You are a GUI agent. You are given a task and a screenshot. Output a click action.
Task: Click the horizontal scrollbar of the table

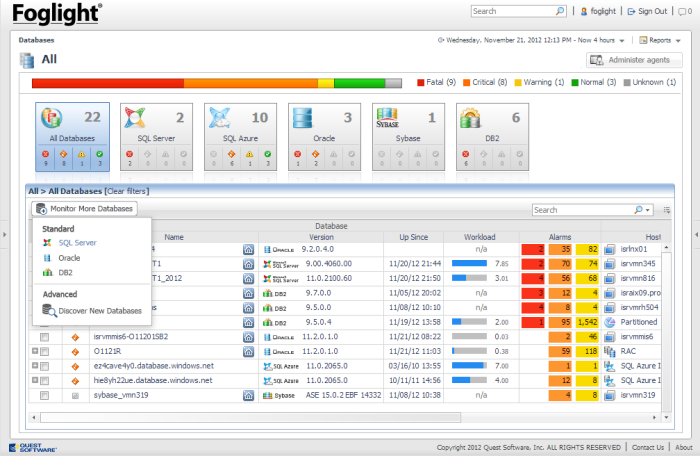click(250, 417)
